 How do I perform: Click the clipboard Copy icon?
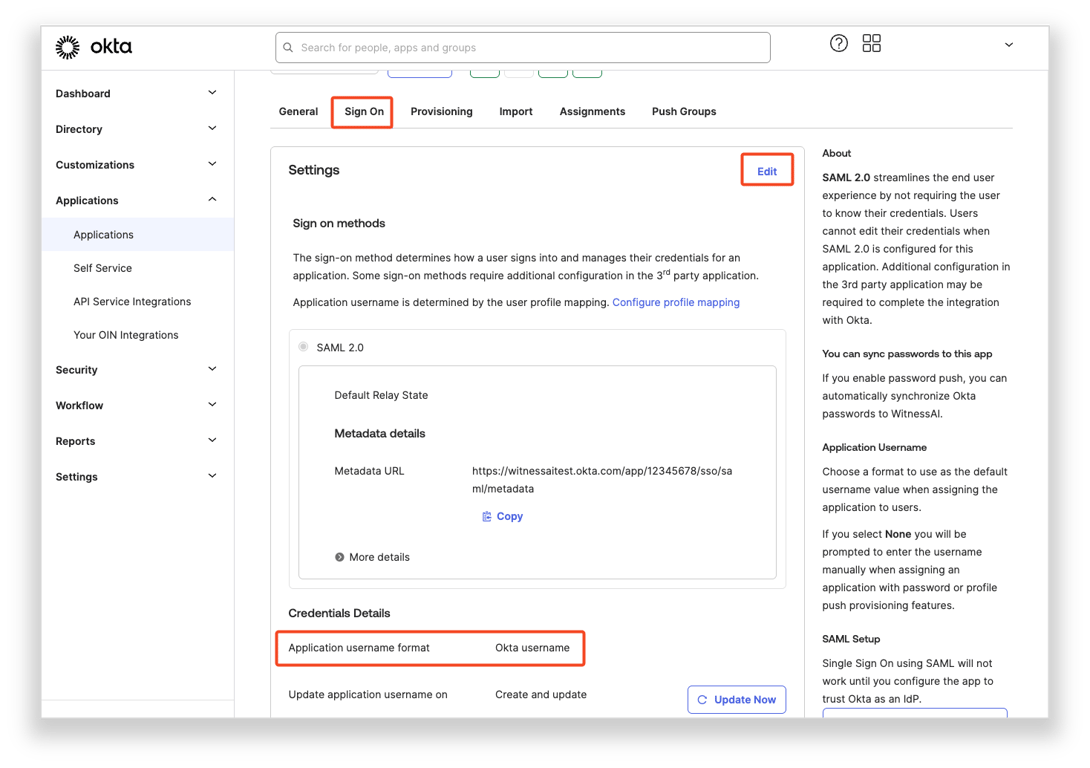coord(487,517)
